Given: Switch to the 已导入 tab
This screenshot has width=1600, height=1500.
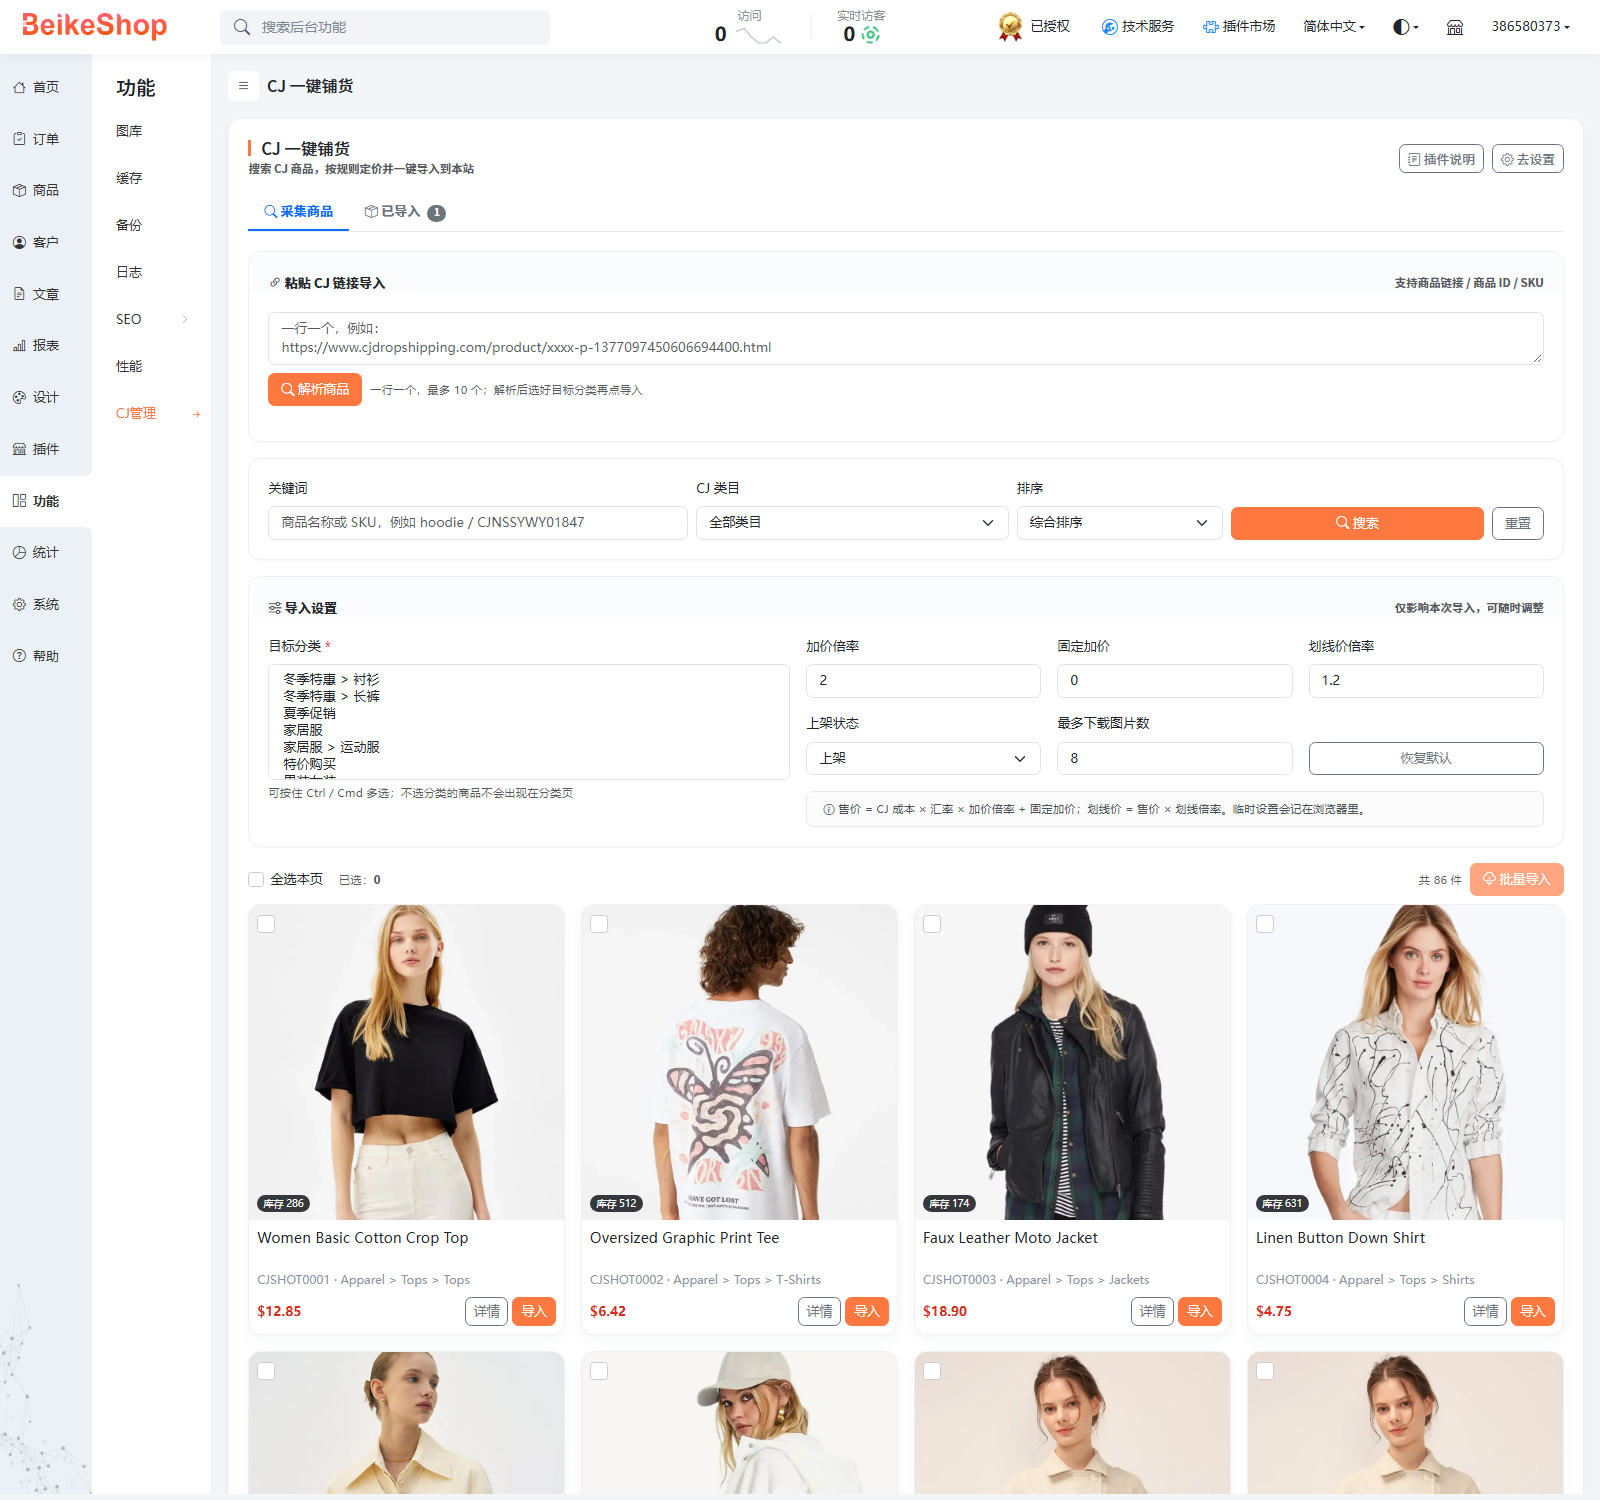Looking at the screenshot, I should pos(404,212).
